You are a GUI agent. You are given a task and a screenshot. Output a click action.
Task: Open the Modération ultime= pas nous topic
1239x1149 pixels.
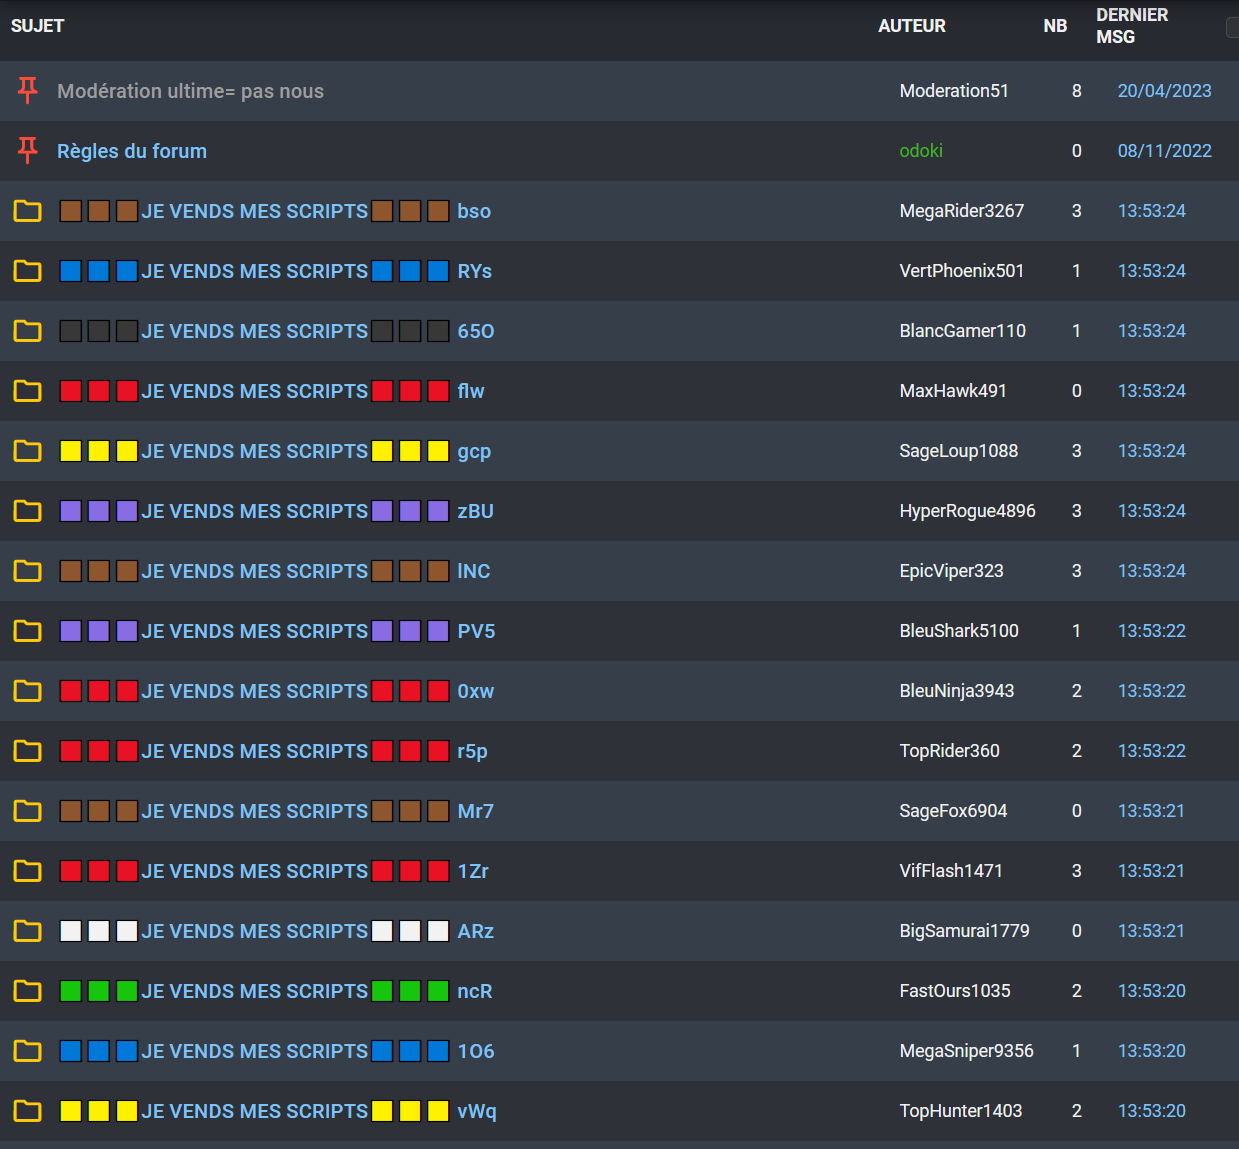190,91
